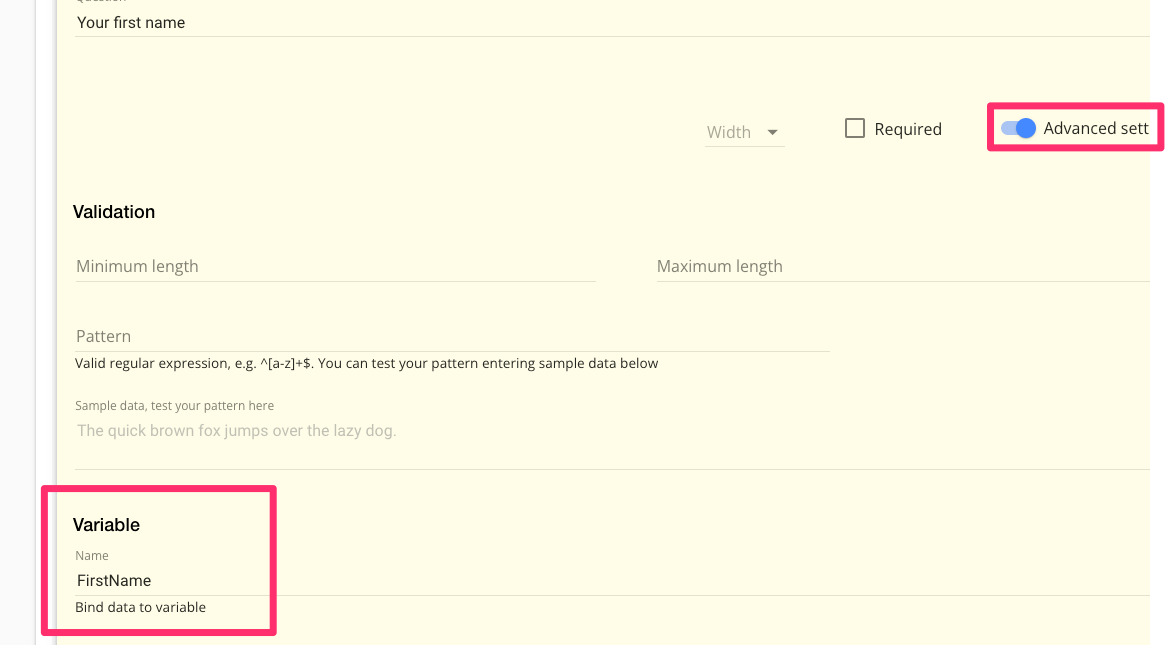The height and width of the screenshot is (645, 1165).
Task: Click the gray left sidebar strip
Action: point(17,322)
